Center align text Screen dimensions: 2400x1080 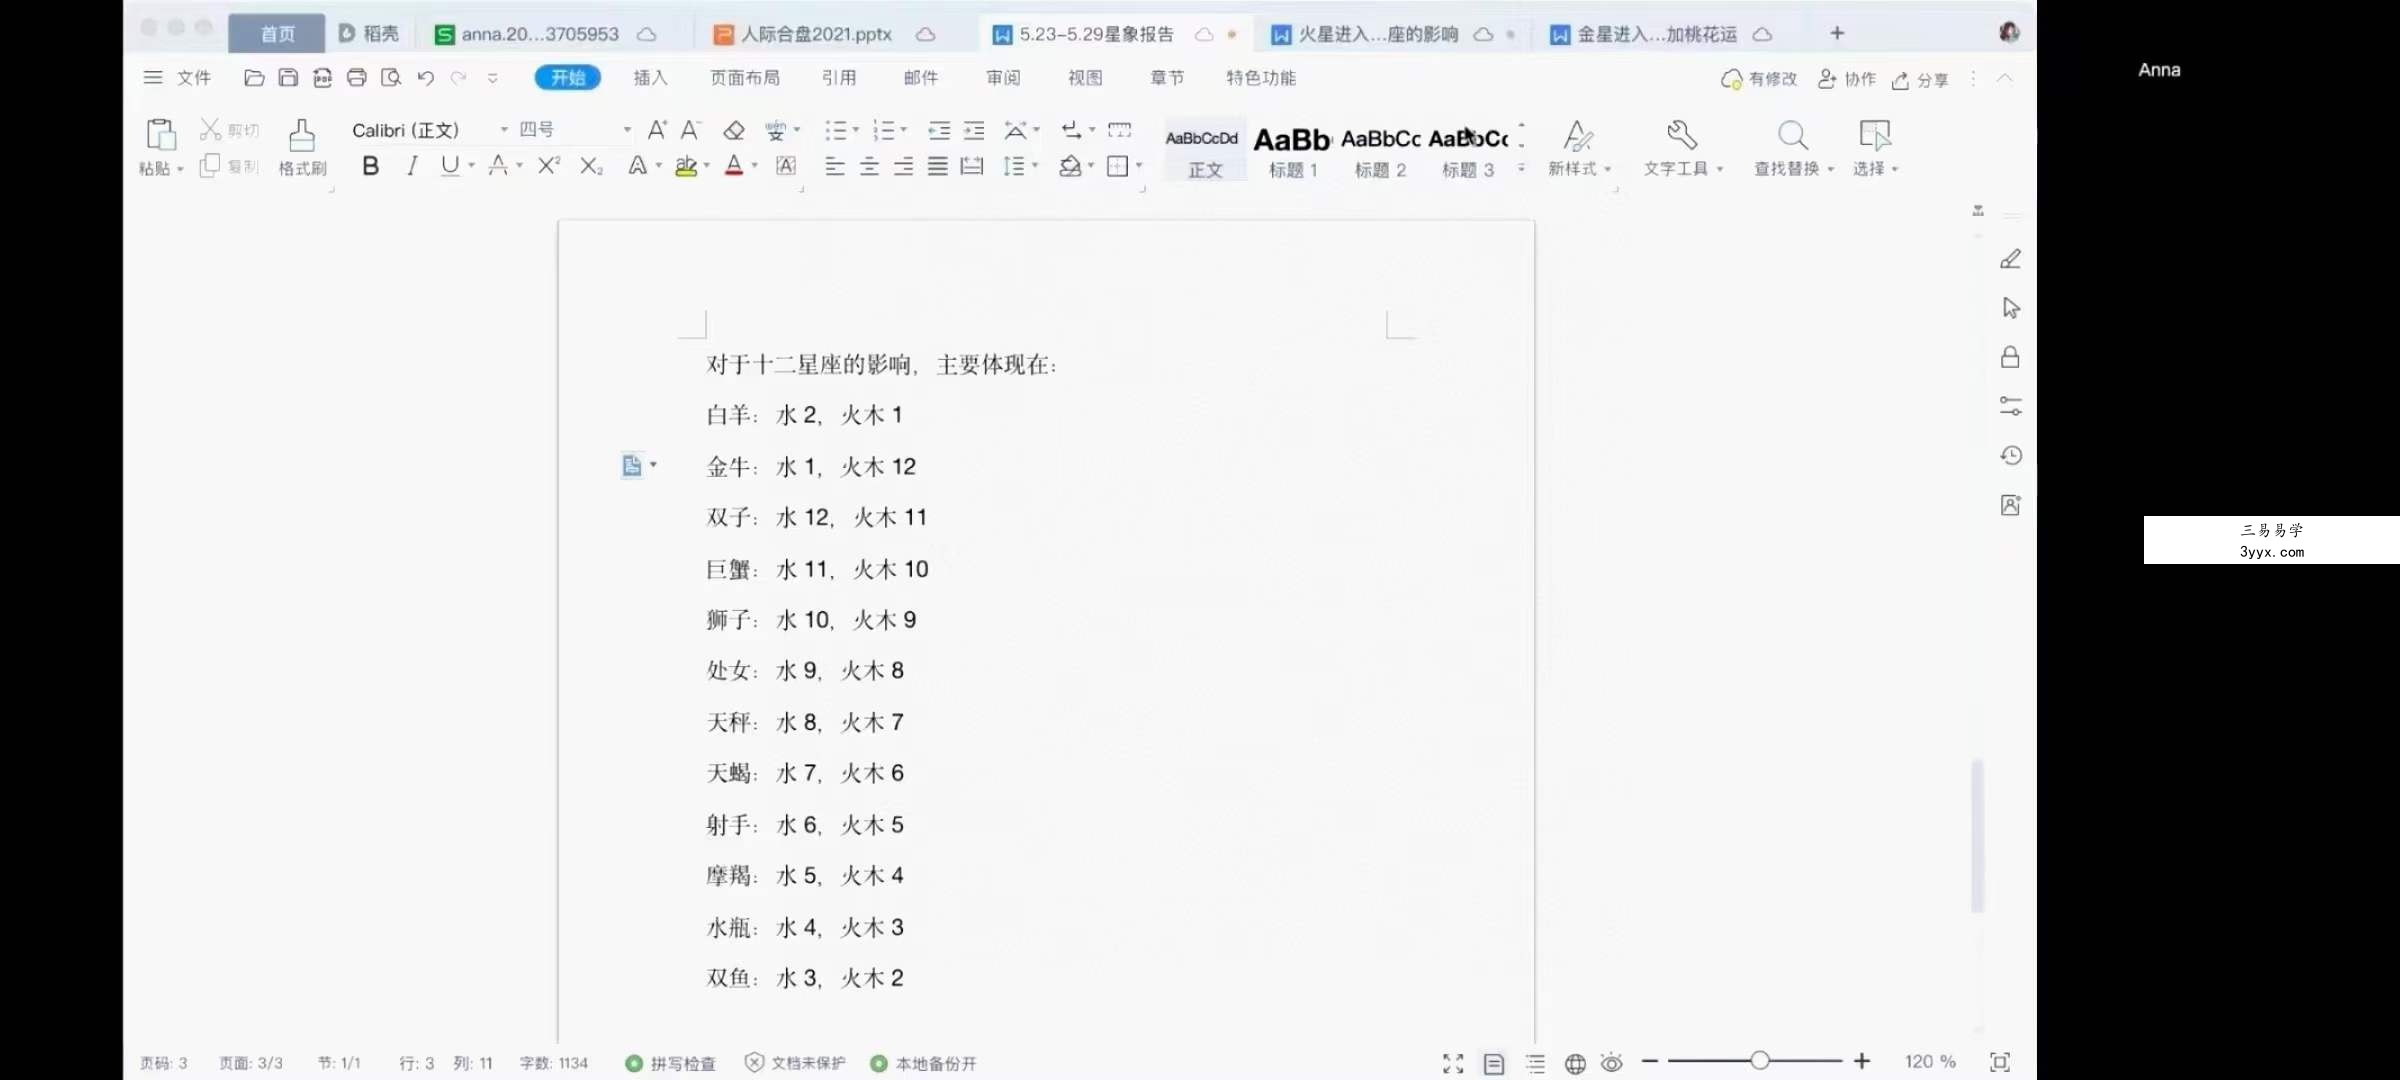[x=869, y=166]
